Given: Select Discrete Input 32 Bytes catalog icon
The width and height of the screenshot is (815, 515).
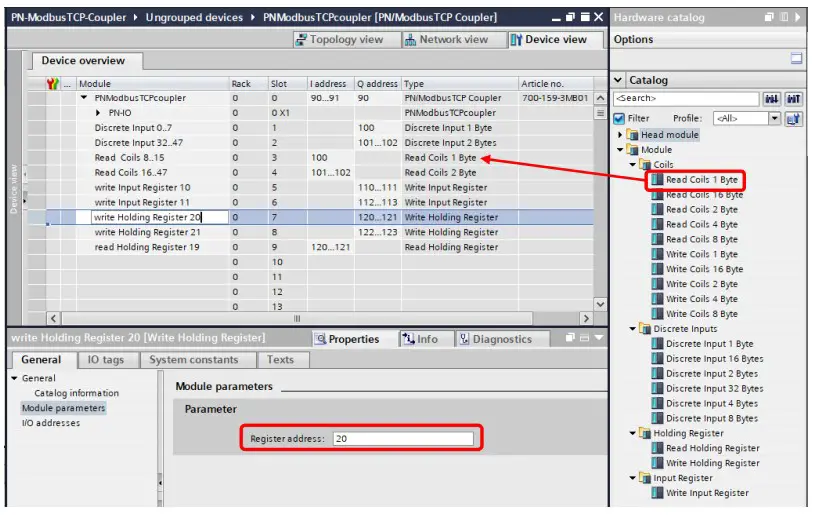Looking at the screenshot, I should point(657,389).
